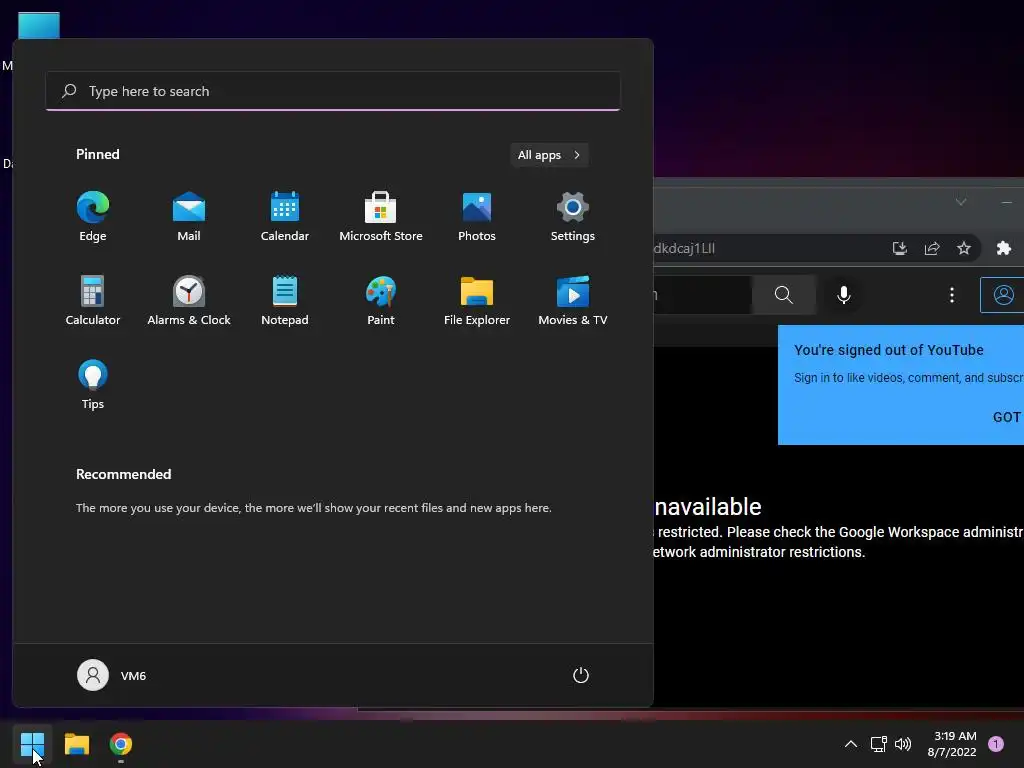Dismiss signed out notice with GOT IT

(x=1008, y=417)
